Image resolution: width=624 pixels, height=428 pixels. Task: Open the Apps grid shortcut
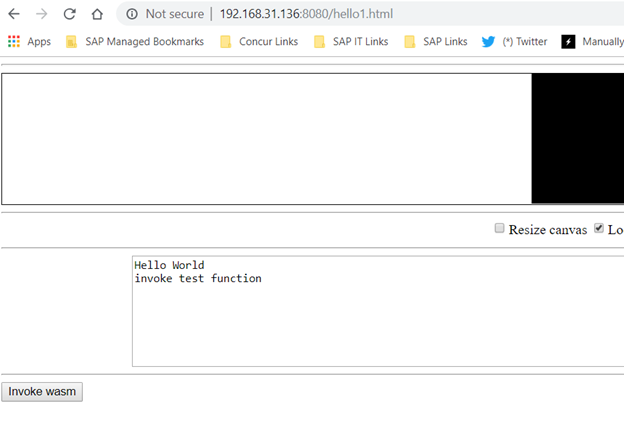coord(29,41)
